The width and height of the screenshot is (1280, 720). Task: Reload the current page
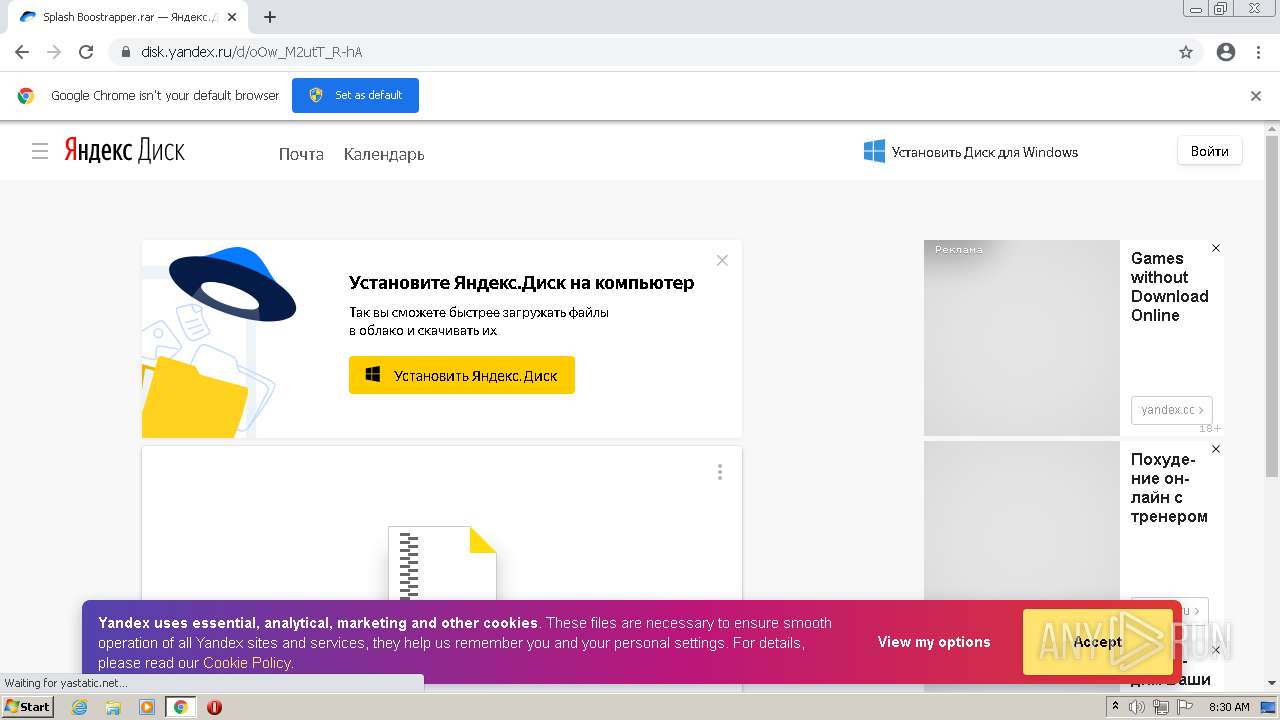[x=86, y=52]
